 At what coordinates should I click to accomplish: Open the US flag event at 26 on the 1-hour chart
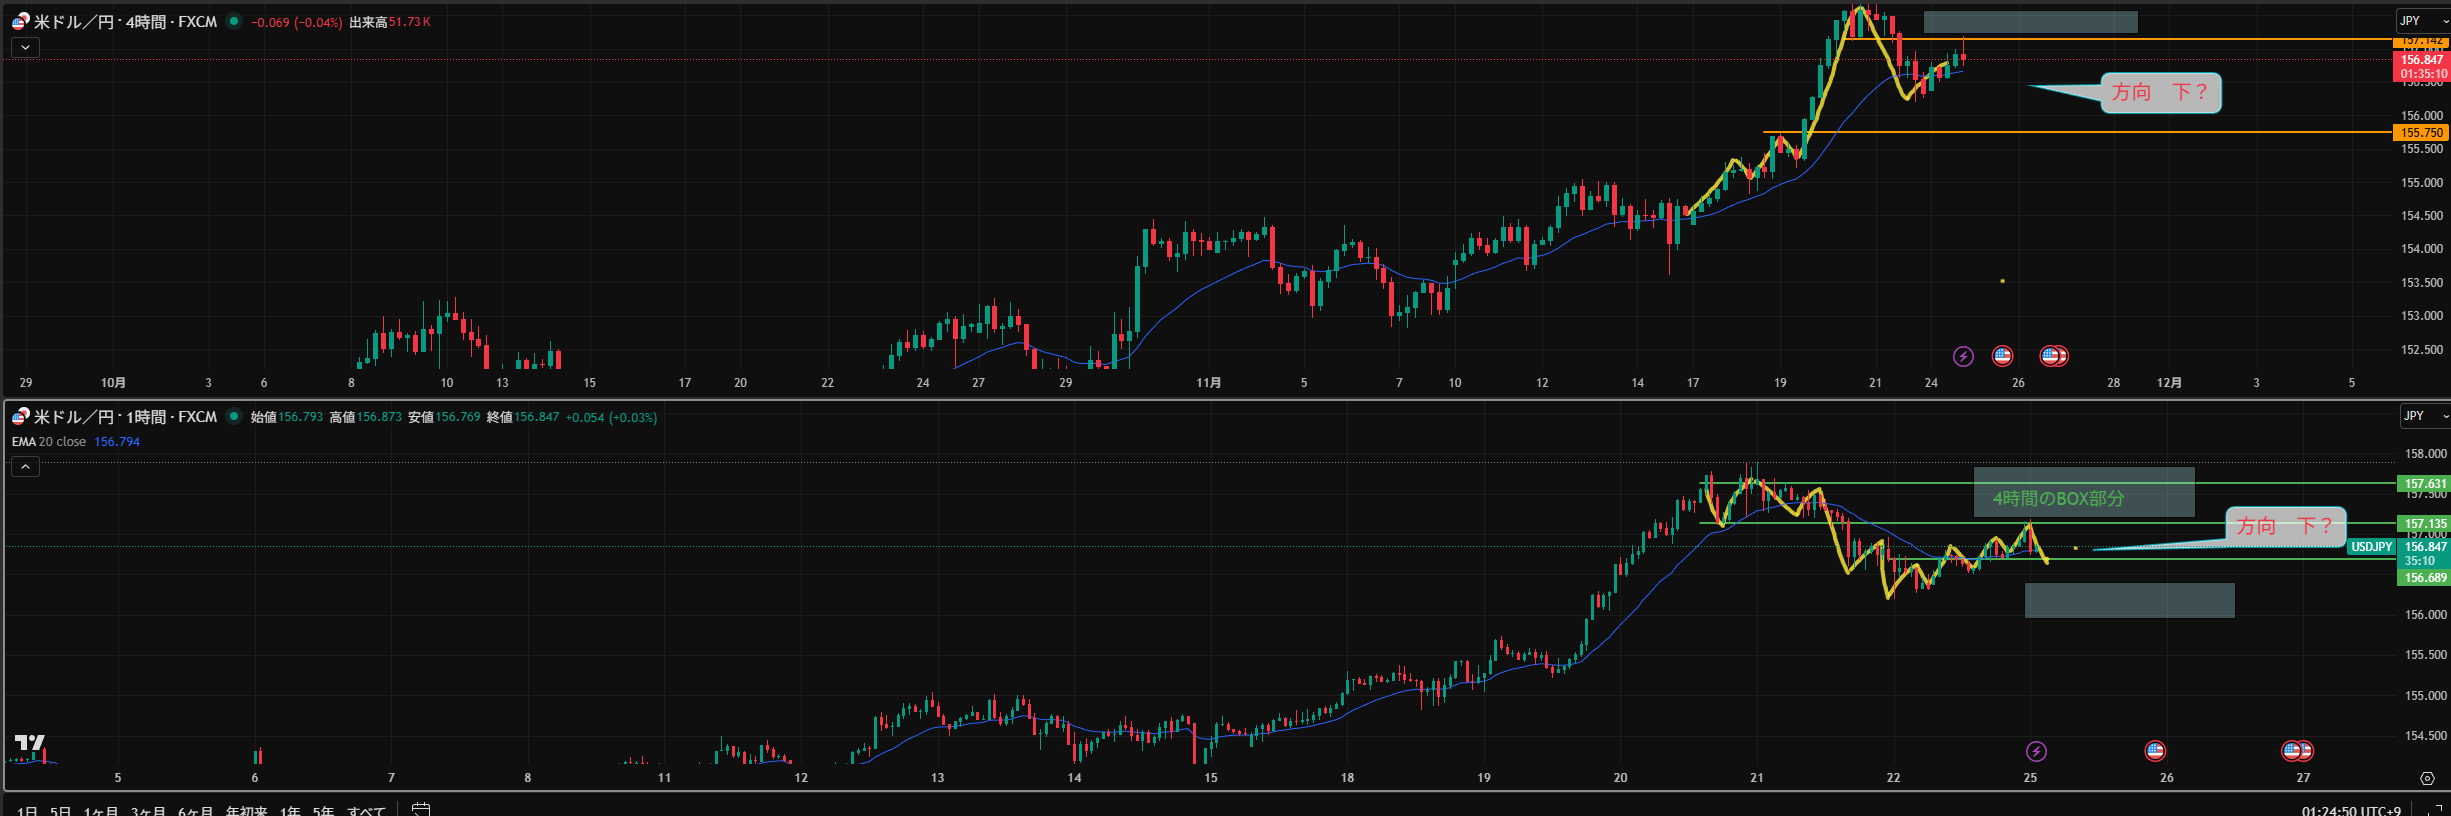tap(2155, 750)
